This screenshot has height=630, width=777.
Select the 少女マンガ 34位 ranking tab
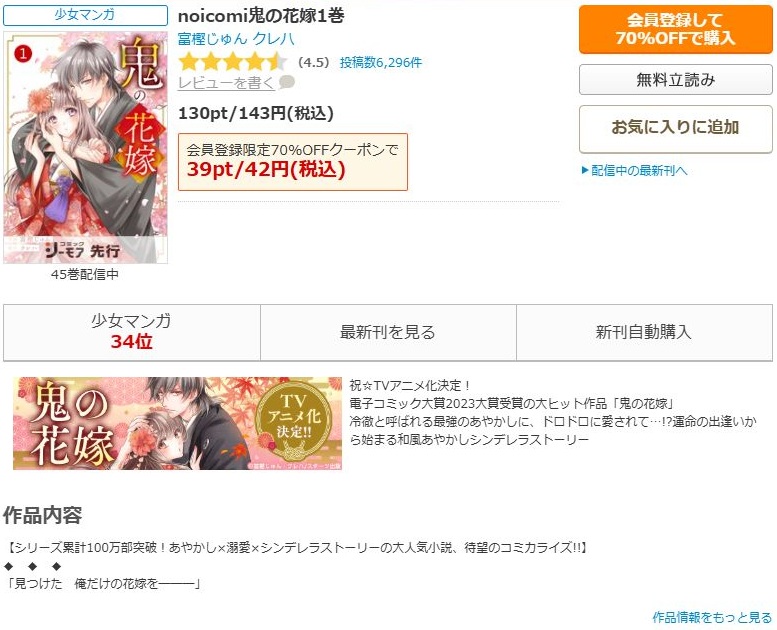pyautogui.click(x=131, y=332)
